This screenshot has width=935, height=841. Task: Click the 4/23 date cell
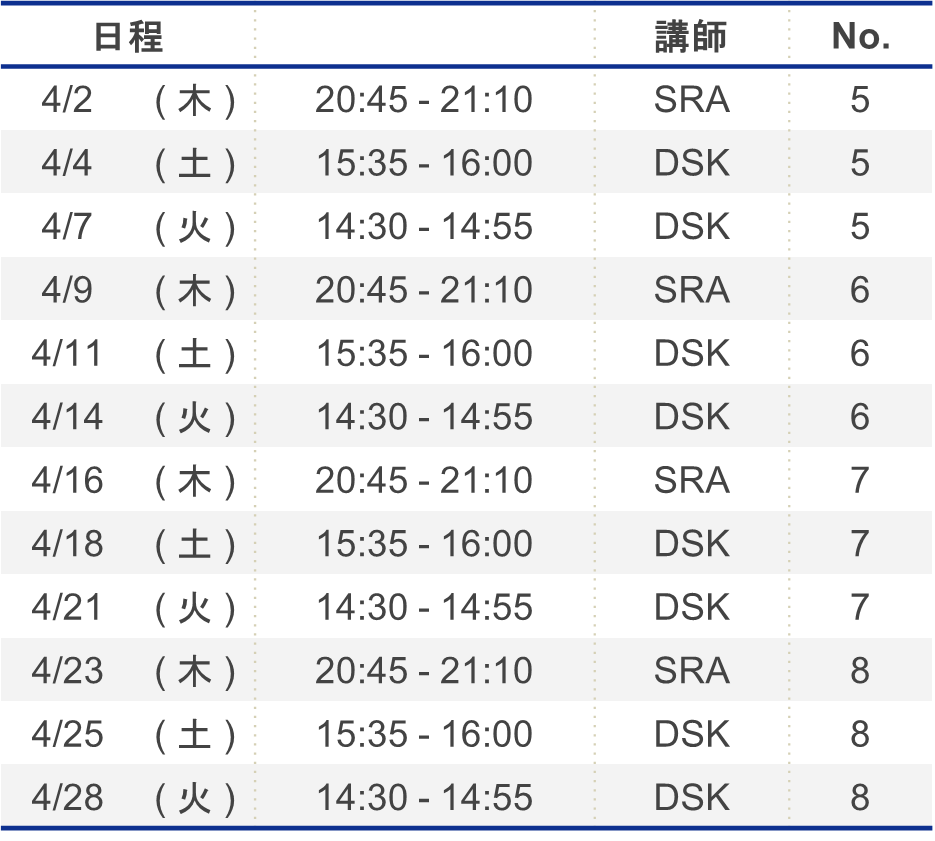coord(67,671)
